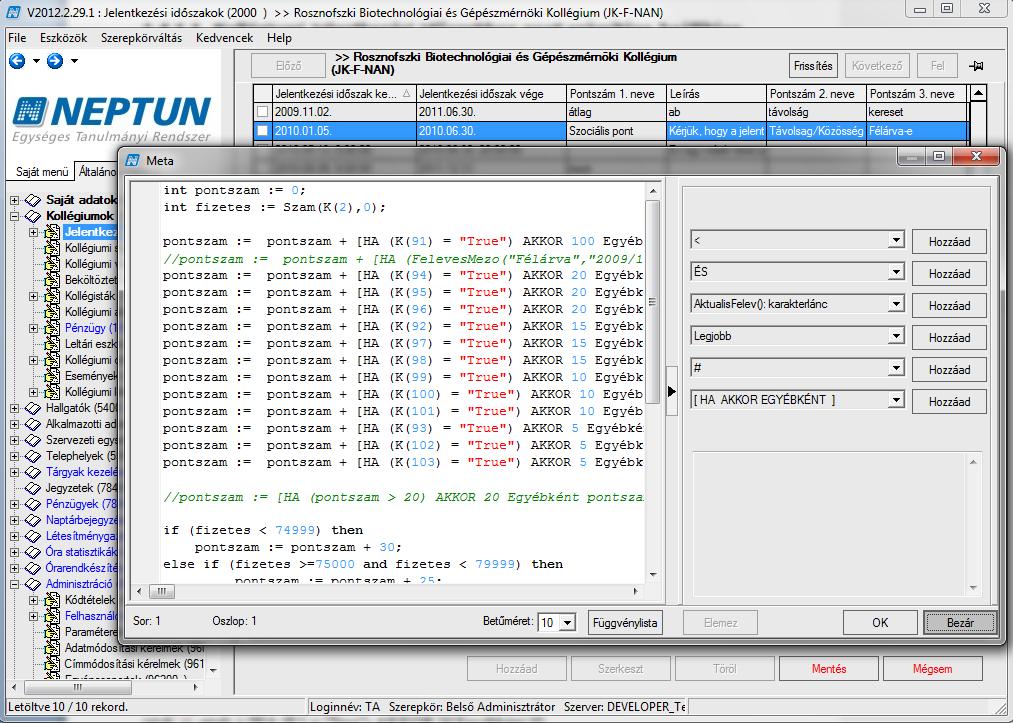Click the Frissítés button

coord(813,66)
